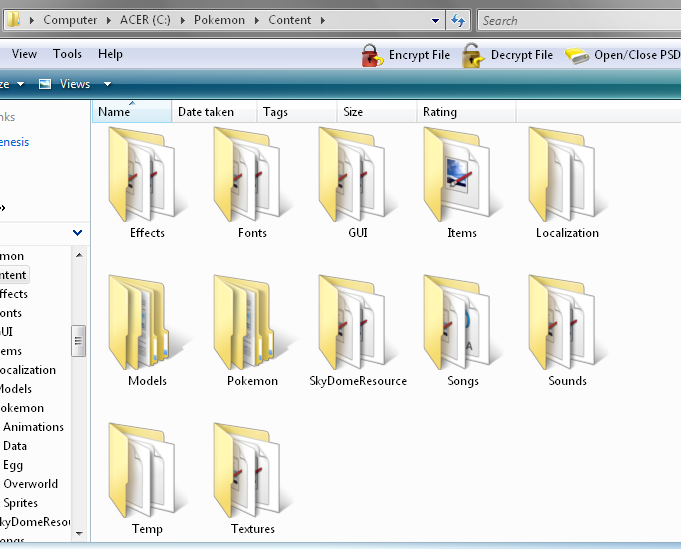Select Overworld in the folder tree
Screen dimensions: 681x549
click(30, 484)
